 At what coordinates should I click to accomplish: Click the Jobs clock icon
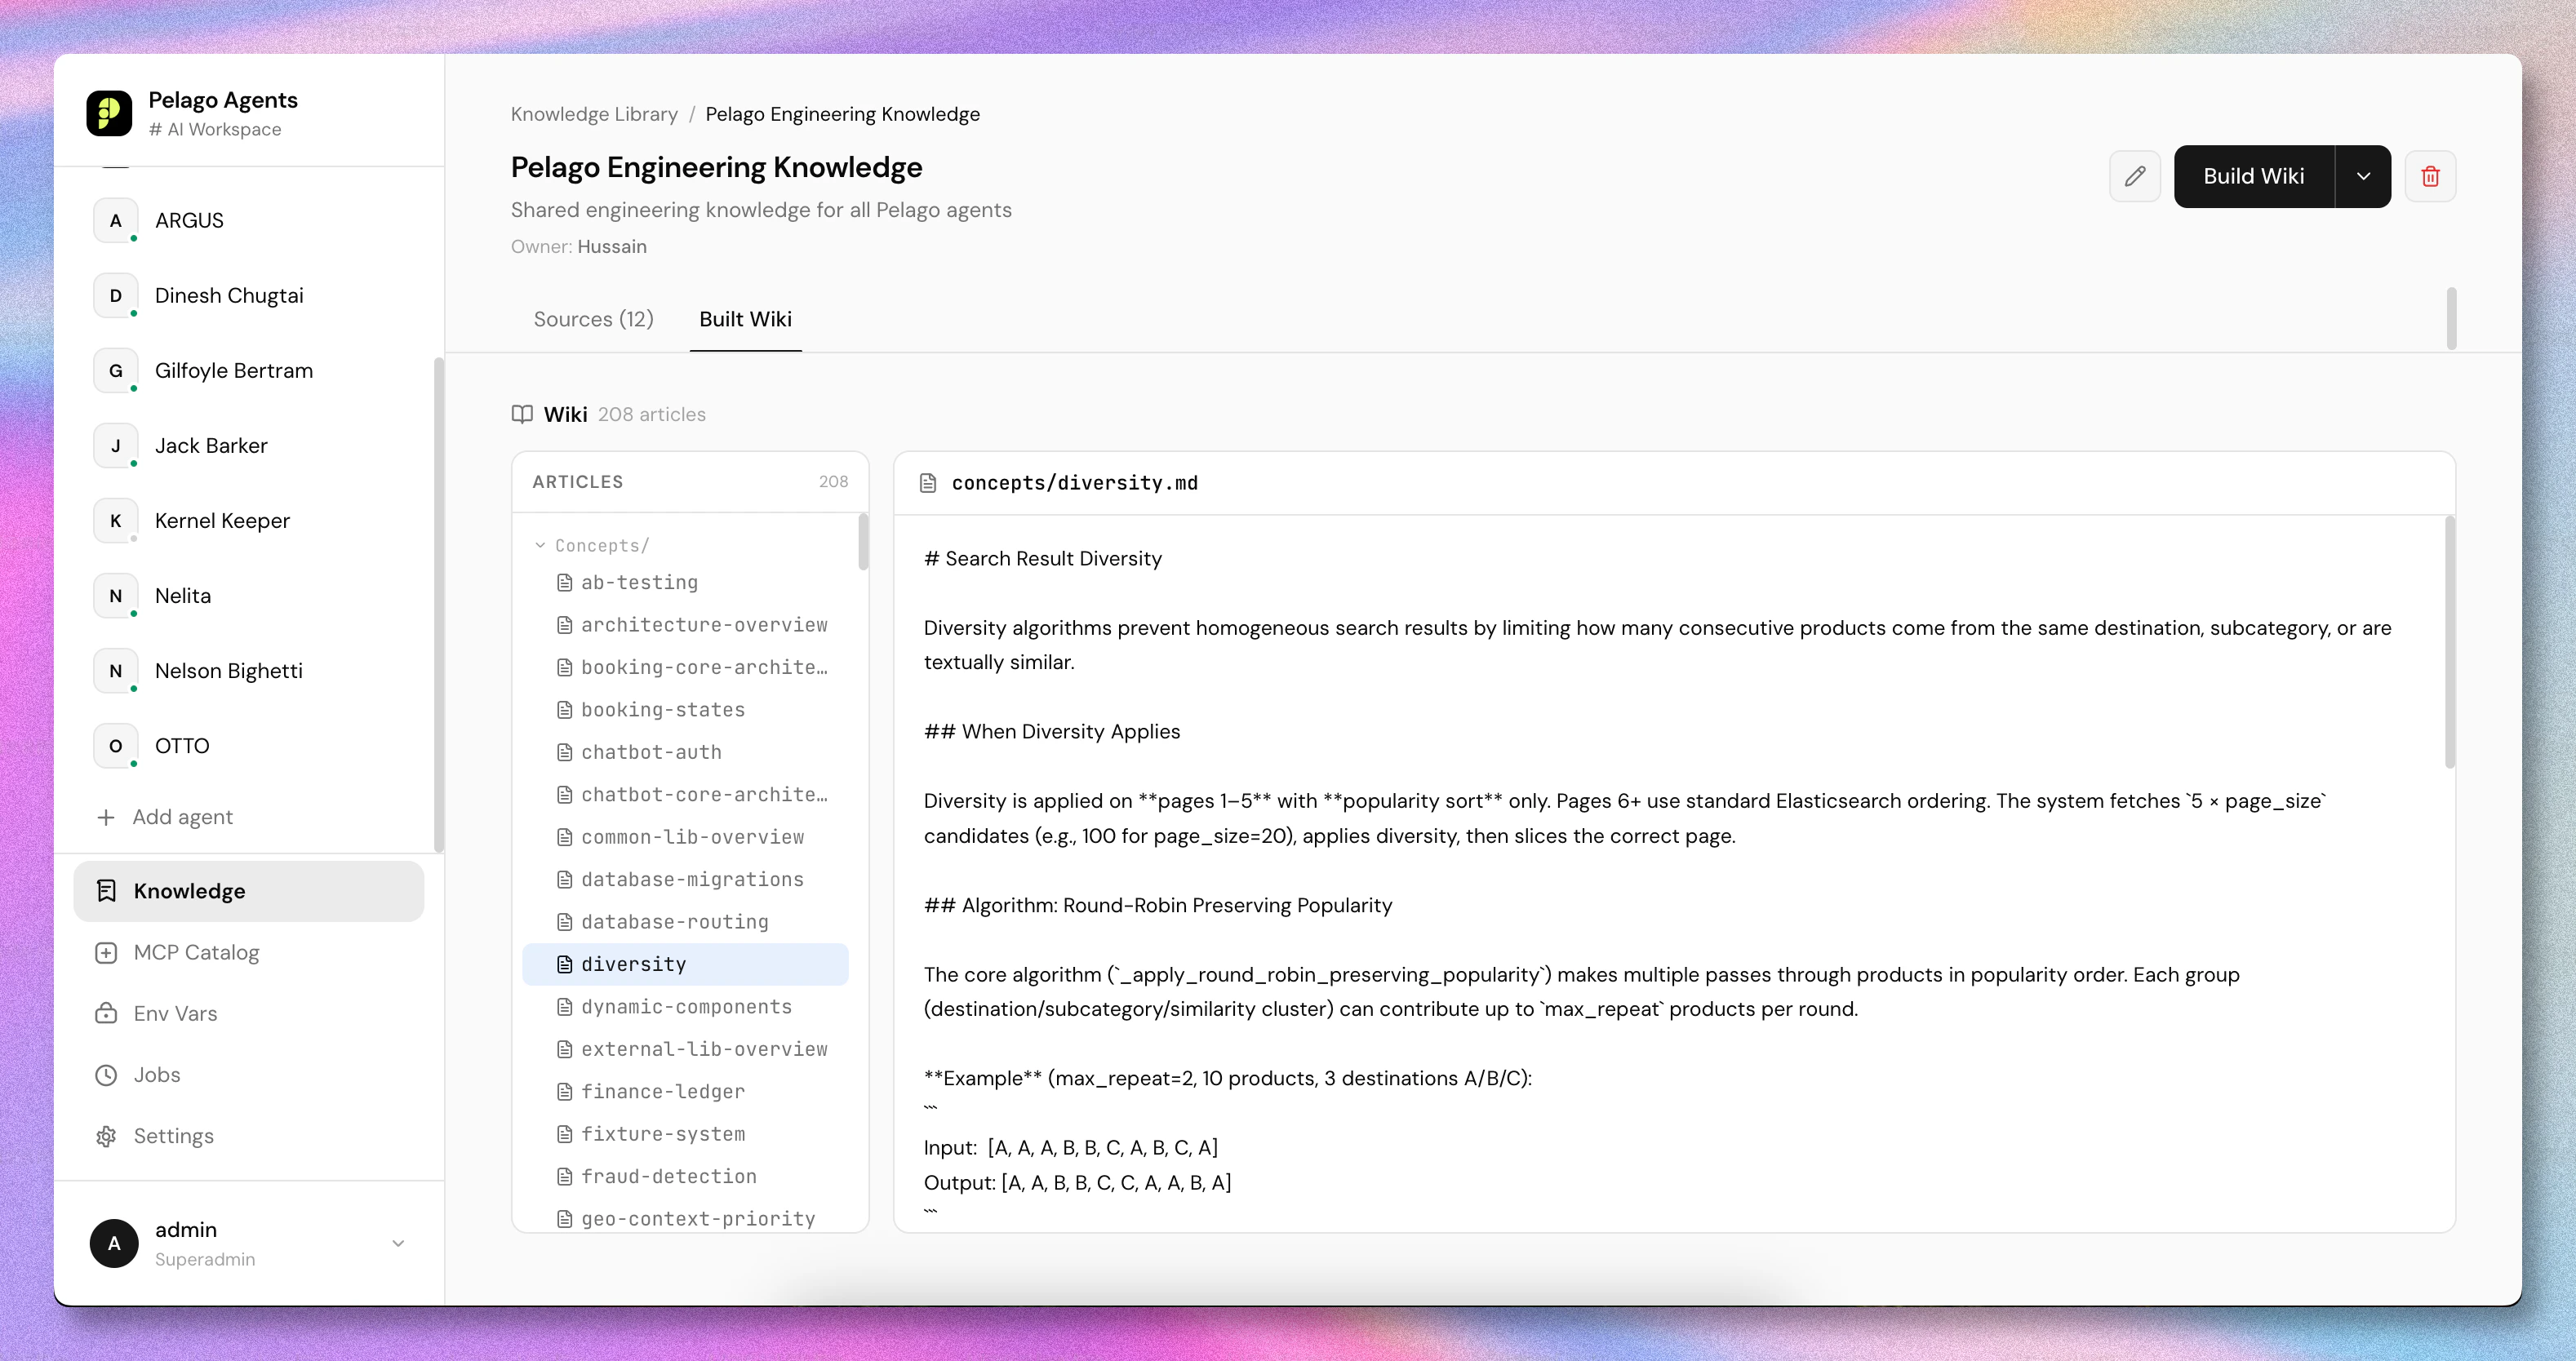coord(106,1074)
